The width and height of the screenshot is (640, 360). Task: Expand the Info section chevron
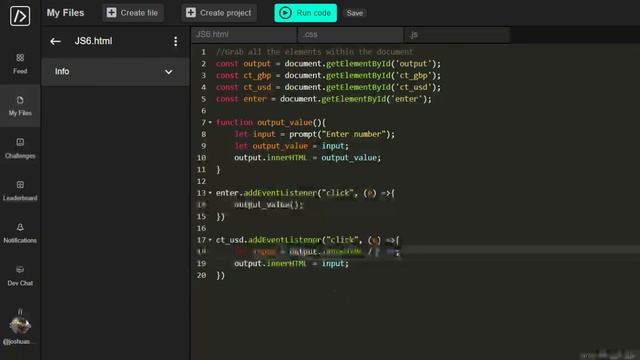click(169, 72)
